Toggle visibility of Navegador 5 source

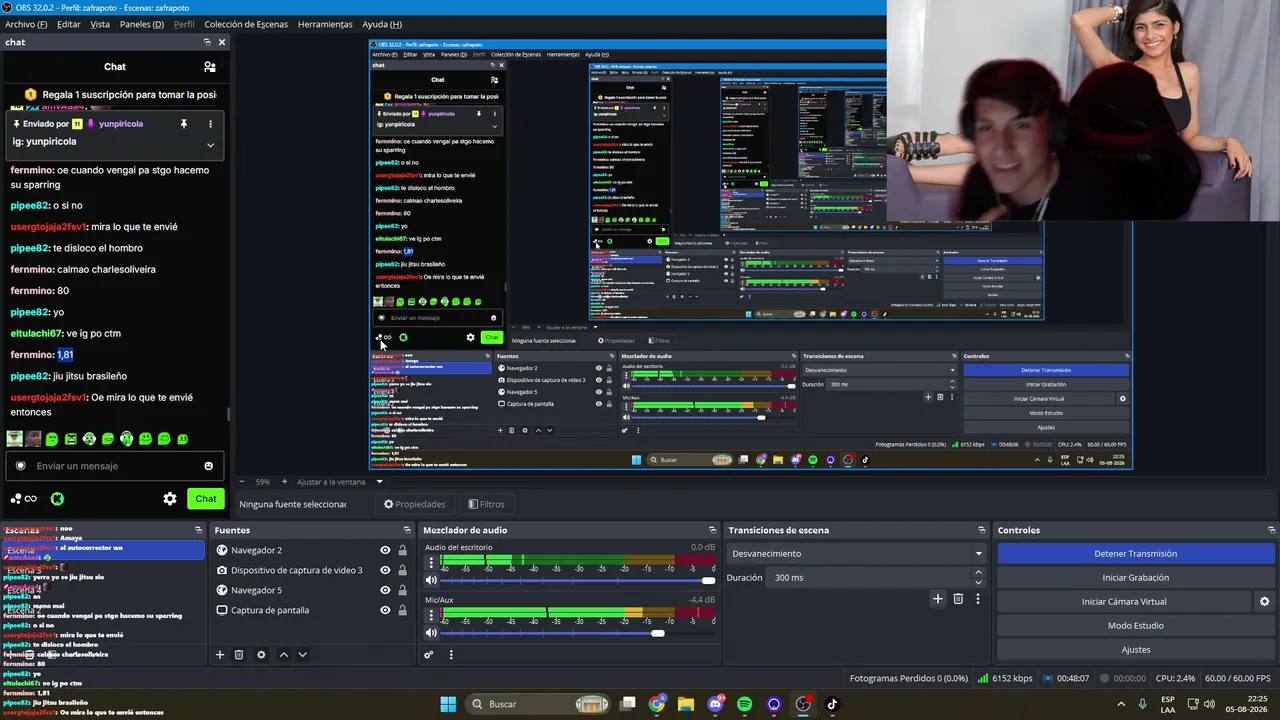tap(385, 590)
